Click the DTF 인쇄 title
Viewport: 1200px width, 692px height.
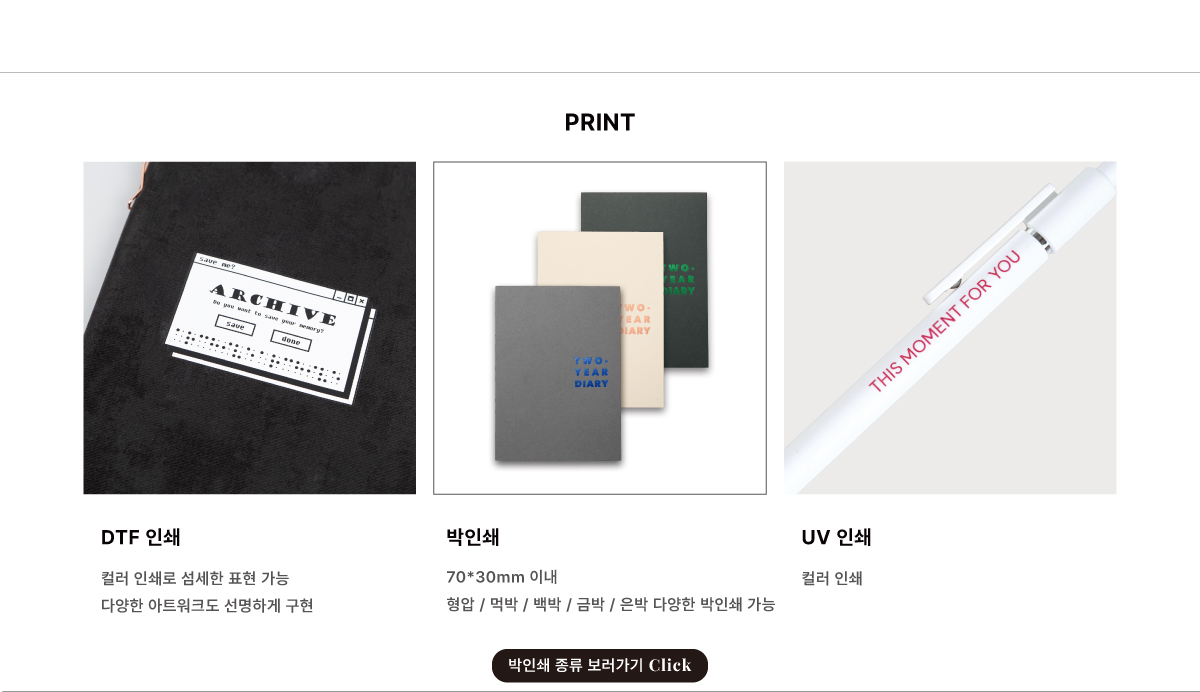tap(141, 537)
